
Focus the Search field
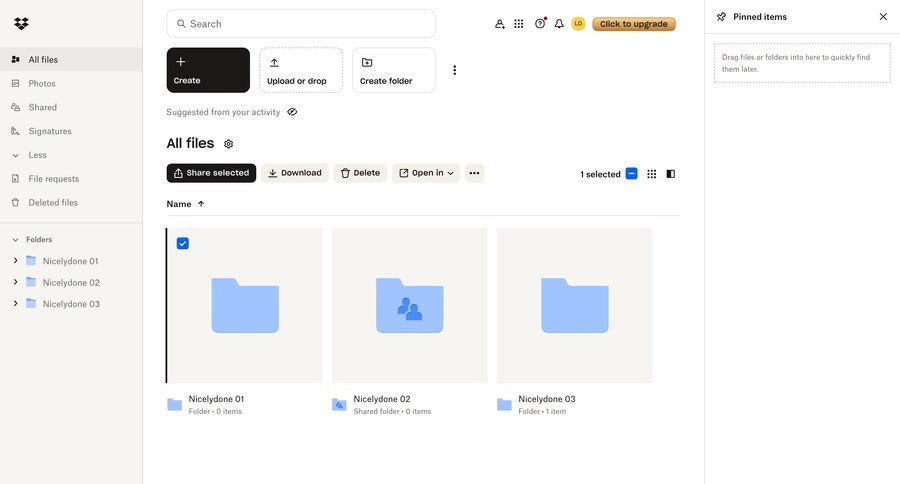click(x=301, y=24)
